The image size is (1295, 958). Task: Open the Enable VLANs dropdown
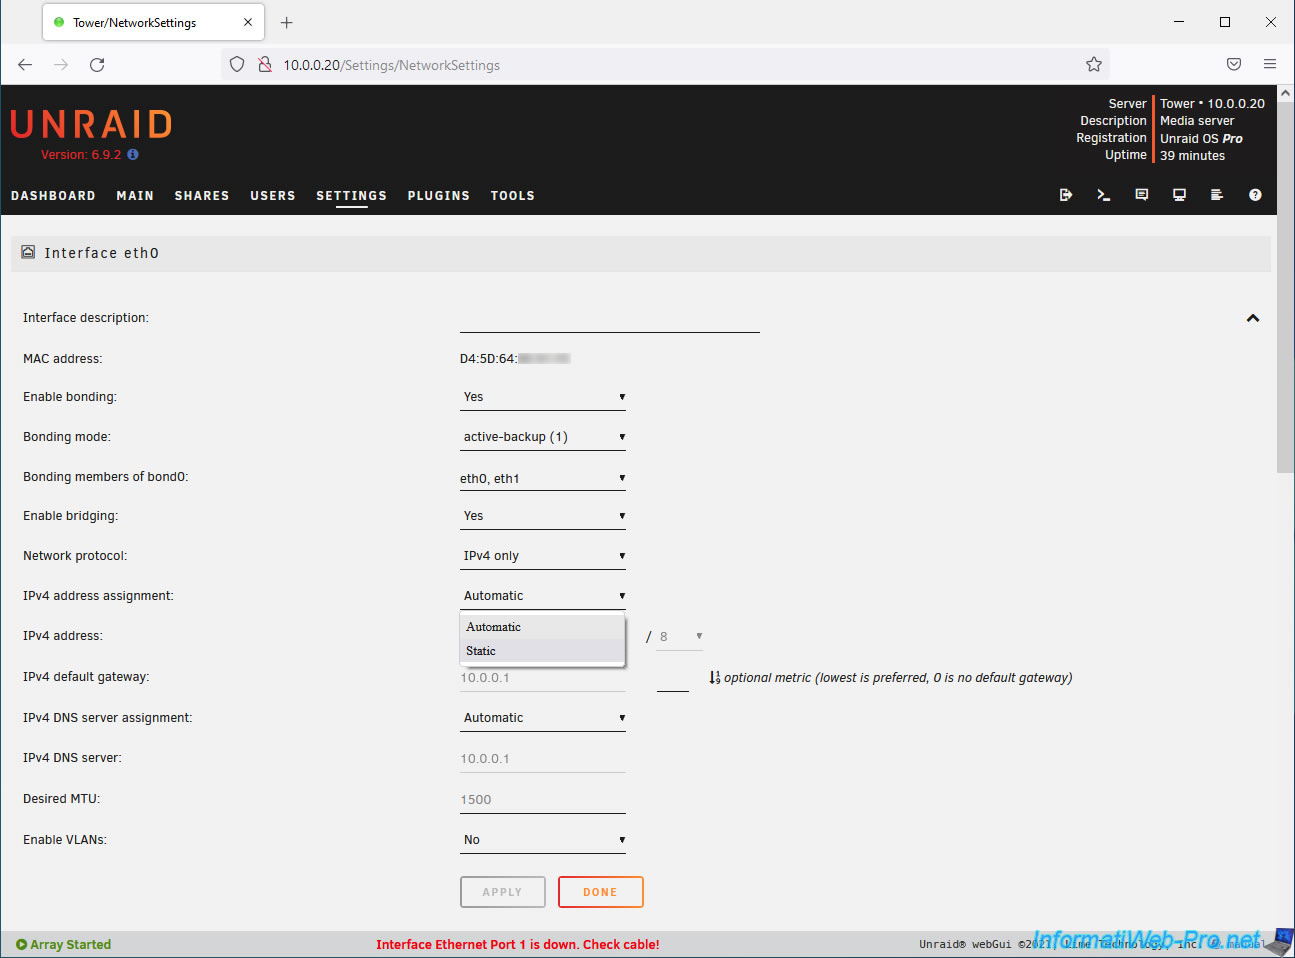(543, 840)
